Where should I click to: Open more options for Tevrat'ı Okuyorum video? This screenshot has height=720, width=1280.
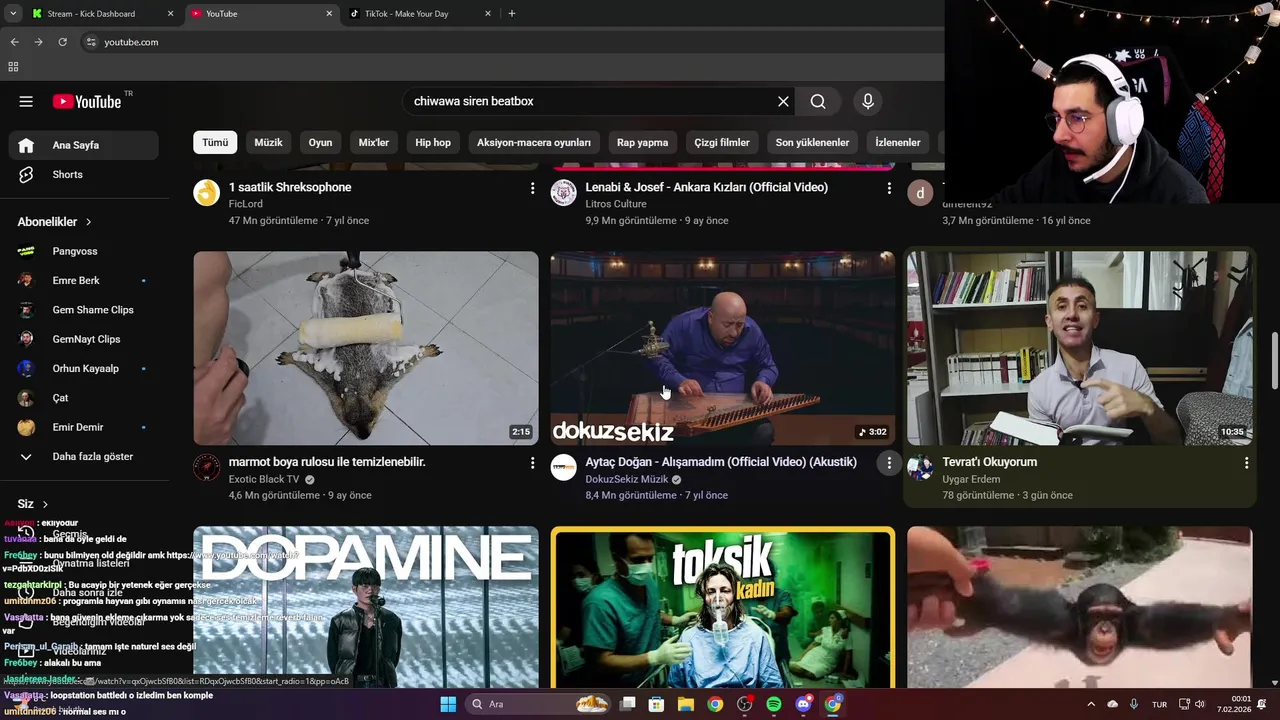pyautogui.click(x=1246, y=463)
